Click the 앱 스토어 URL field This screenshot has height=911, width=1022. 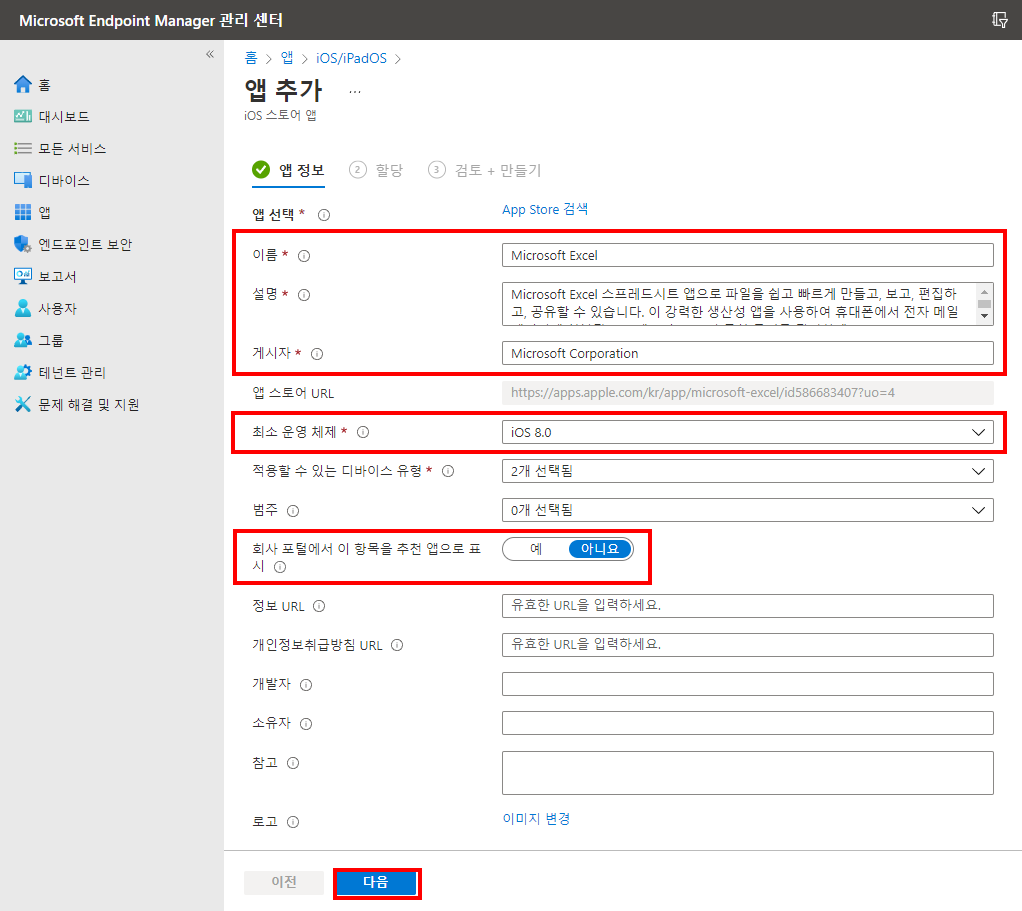click(x=748, y=393)
